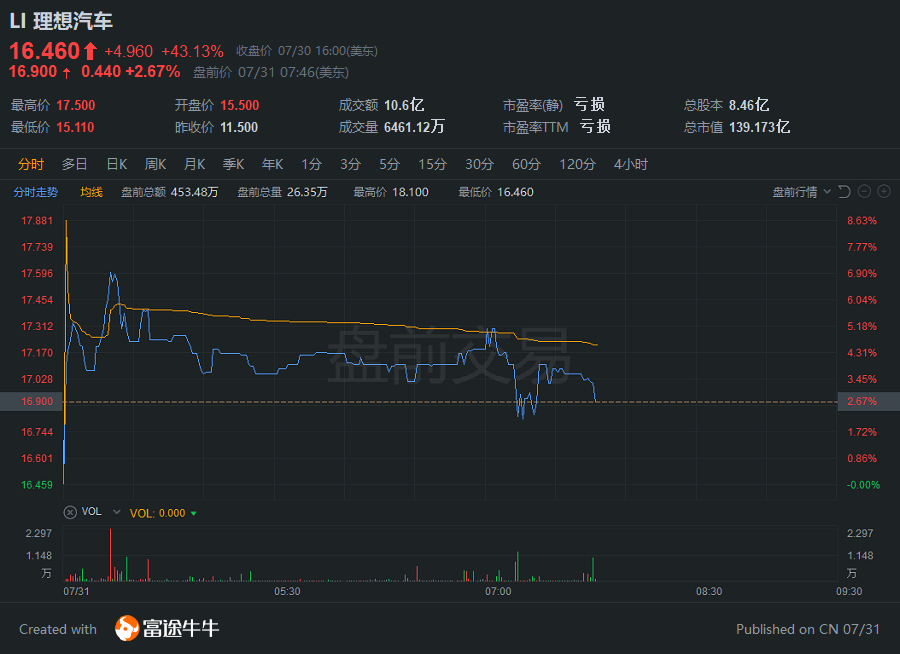The image size is (900, 654).
Task: Click the 17.881 top price axis label
Action: 37,220
